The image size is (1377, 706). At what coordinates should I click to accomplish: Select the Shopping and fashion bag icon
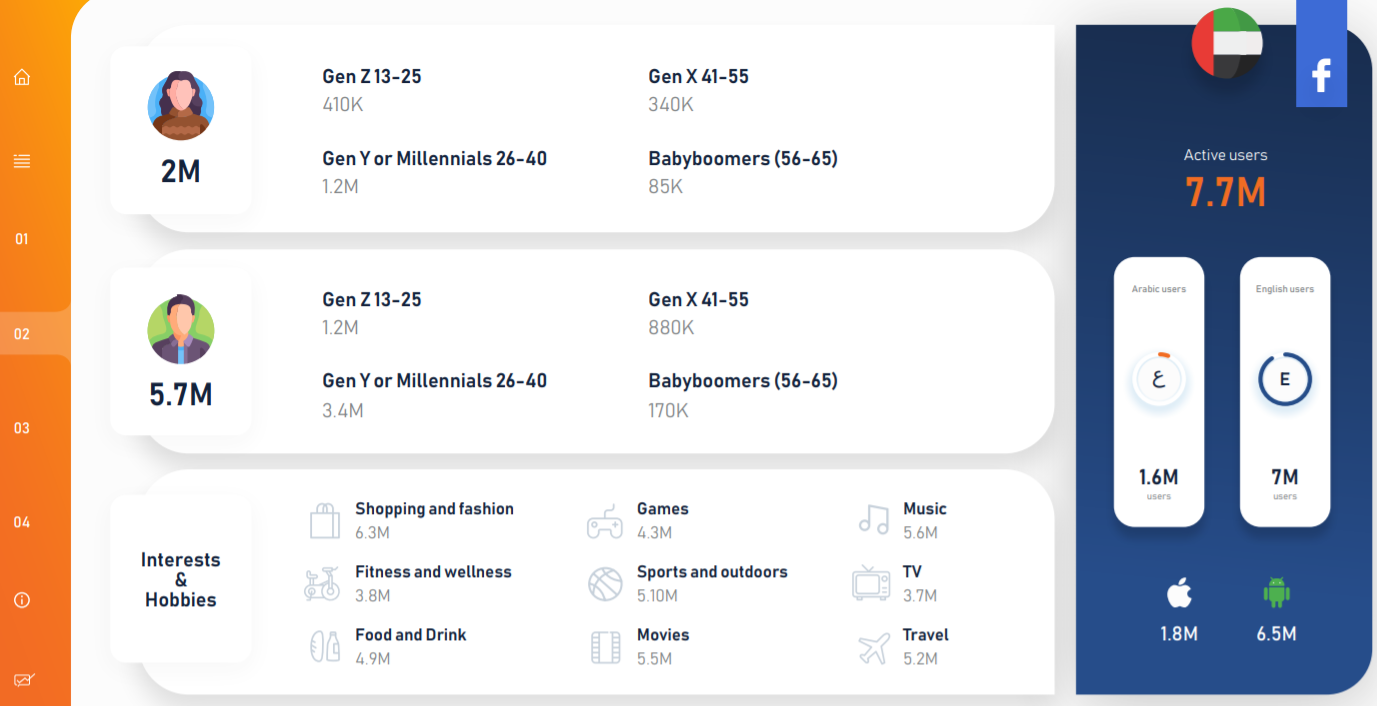324,521
